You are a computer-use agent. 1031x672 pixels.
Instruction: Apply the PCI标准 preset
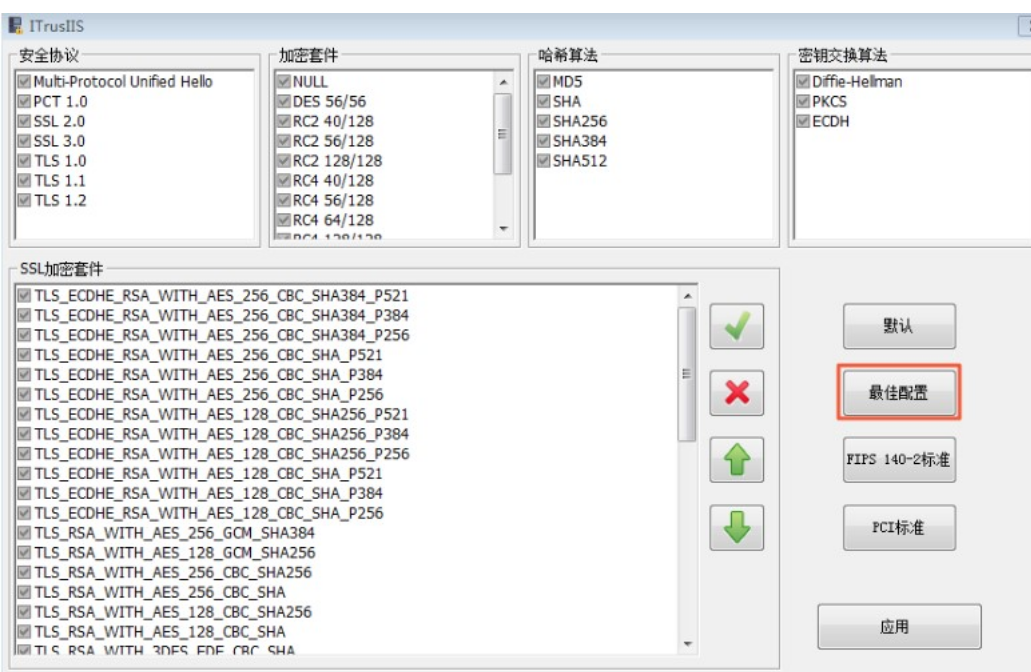click(x=898, y=527)
